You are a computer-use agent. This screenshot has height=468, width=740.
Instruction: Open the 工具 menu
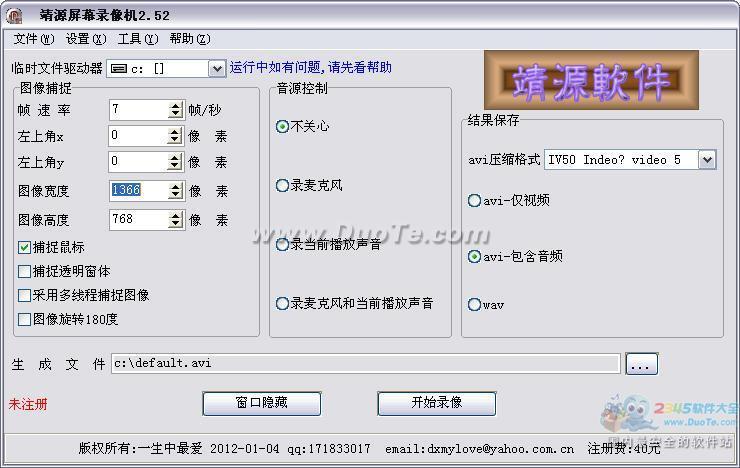point(137,39)
